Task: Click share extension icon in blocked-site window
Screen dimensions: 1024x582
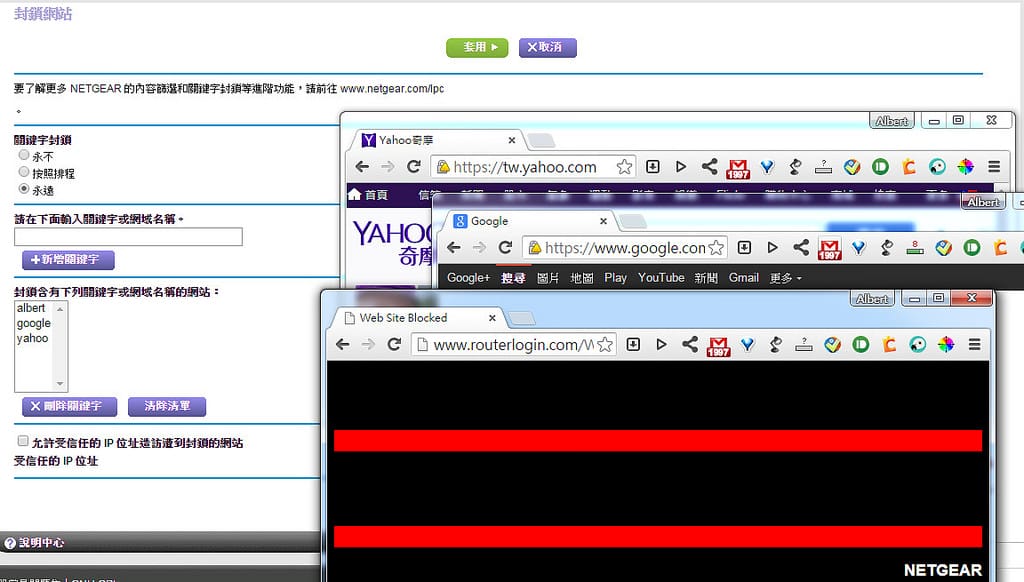Action: click(x=690, y=344)
